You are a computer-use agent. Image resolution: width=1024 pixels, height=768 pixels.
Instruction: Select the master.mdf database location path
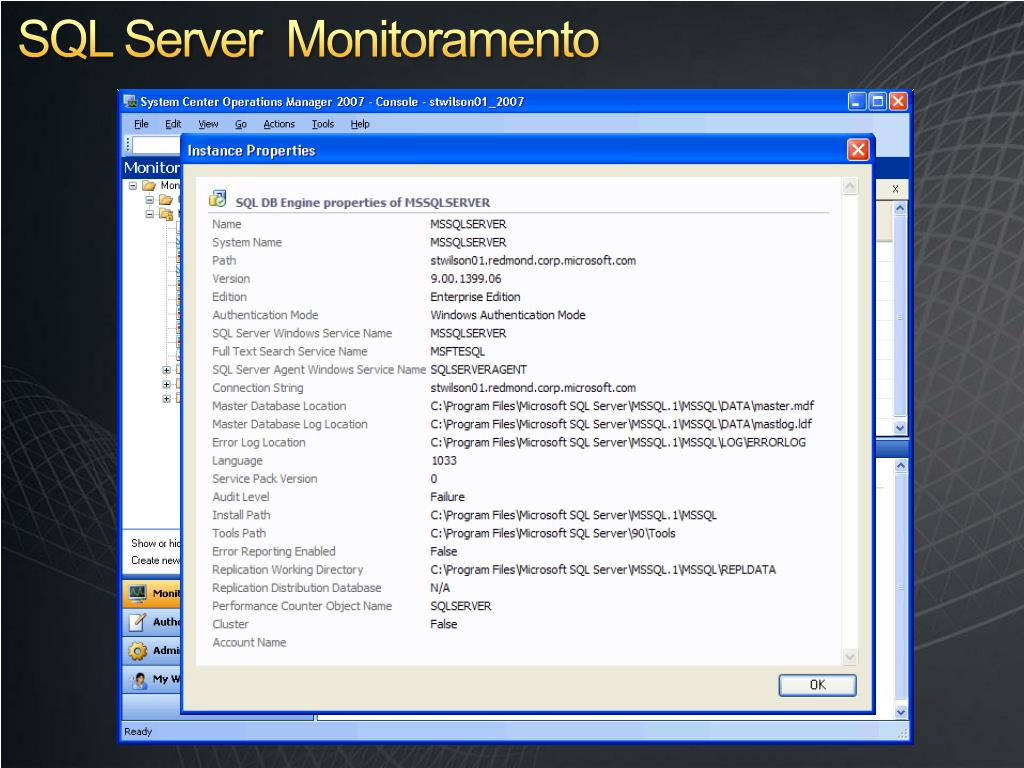point(622,406)
